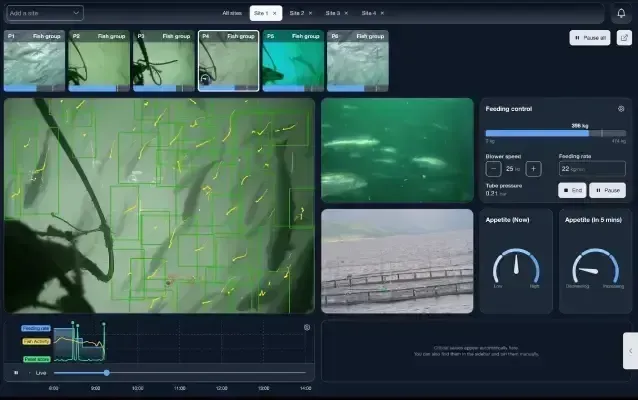Screen dimensions: 638x400
Task: Select the Site 2 tab
Action: (297, 13)
